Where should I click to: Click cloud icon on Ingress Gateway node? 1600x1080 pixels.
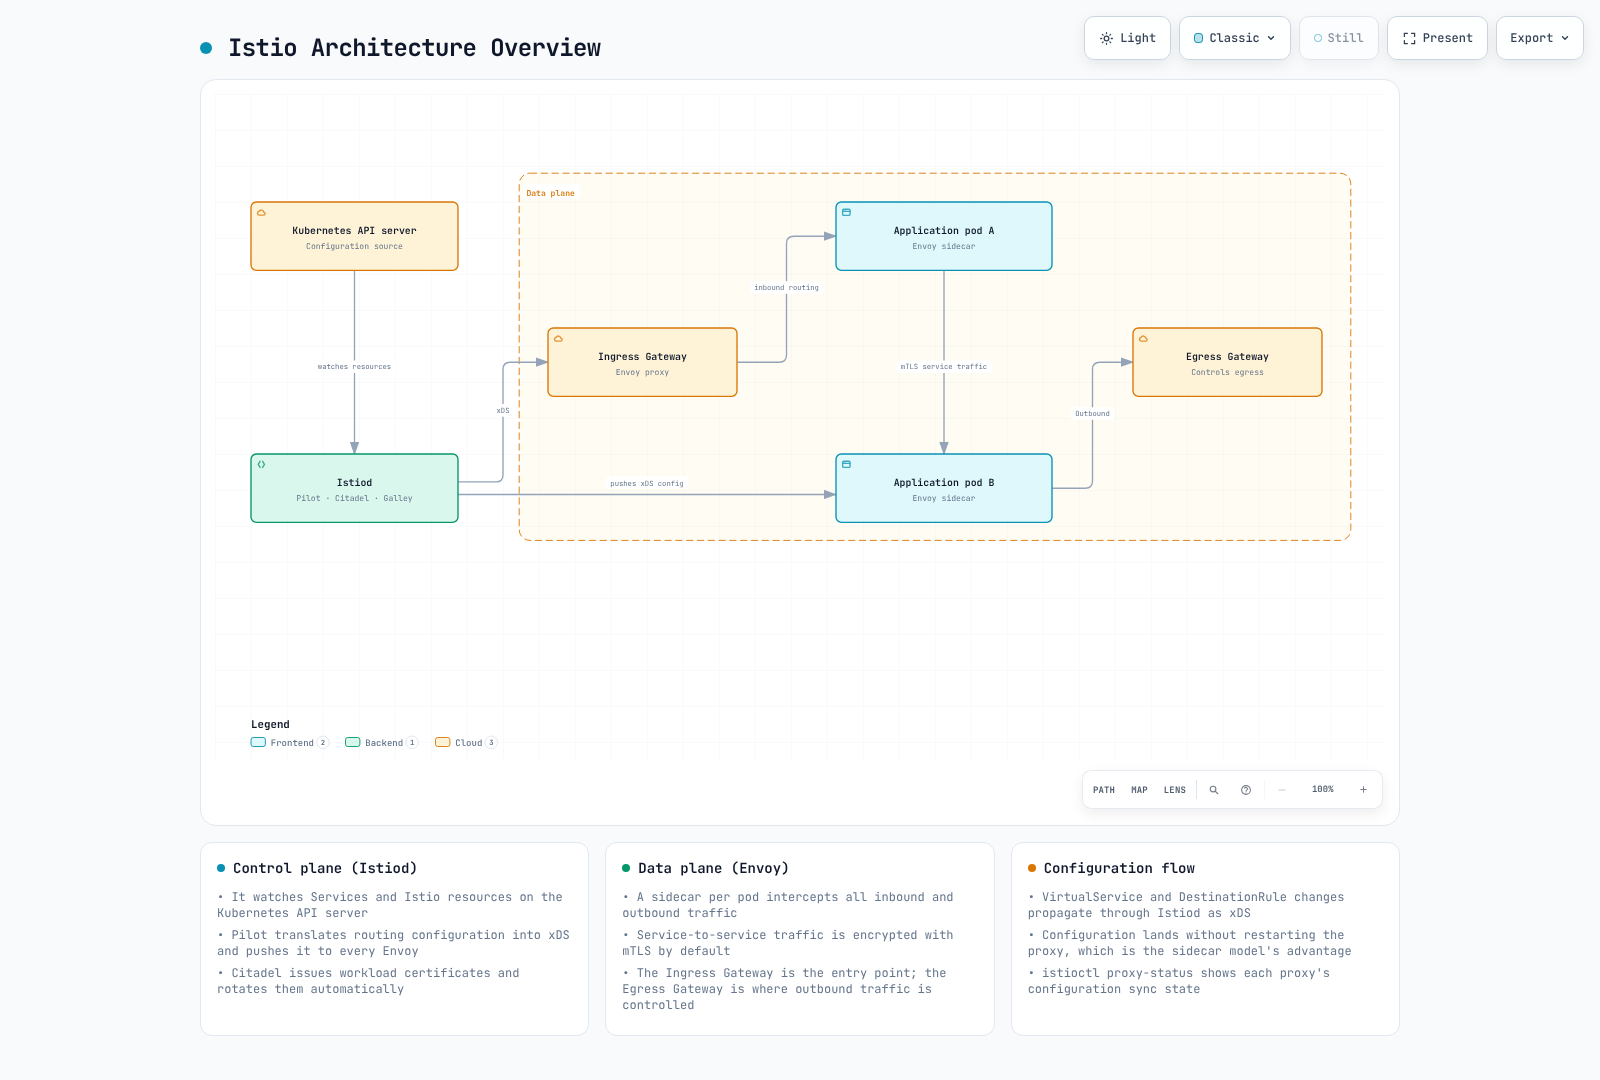[558, 338]
